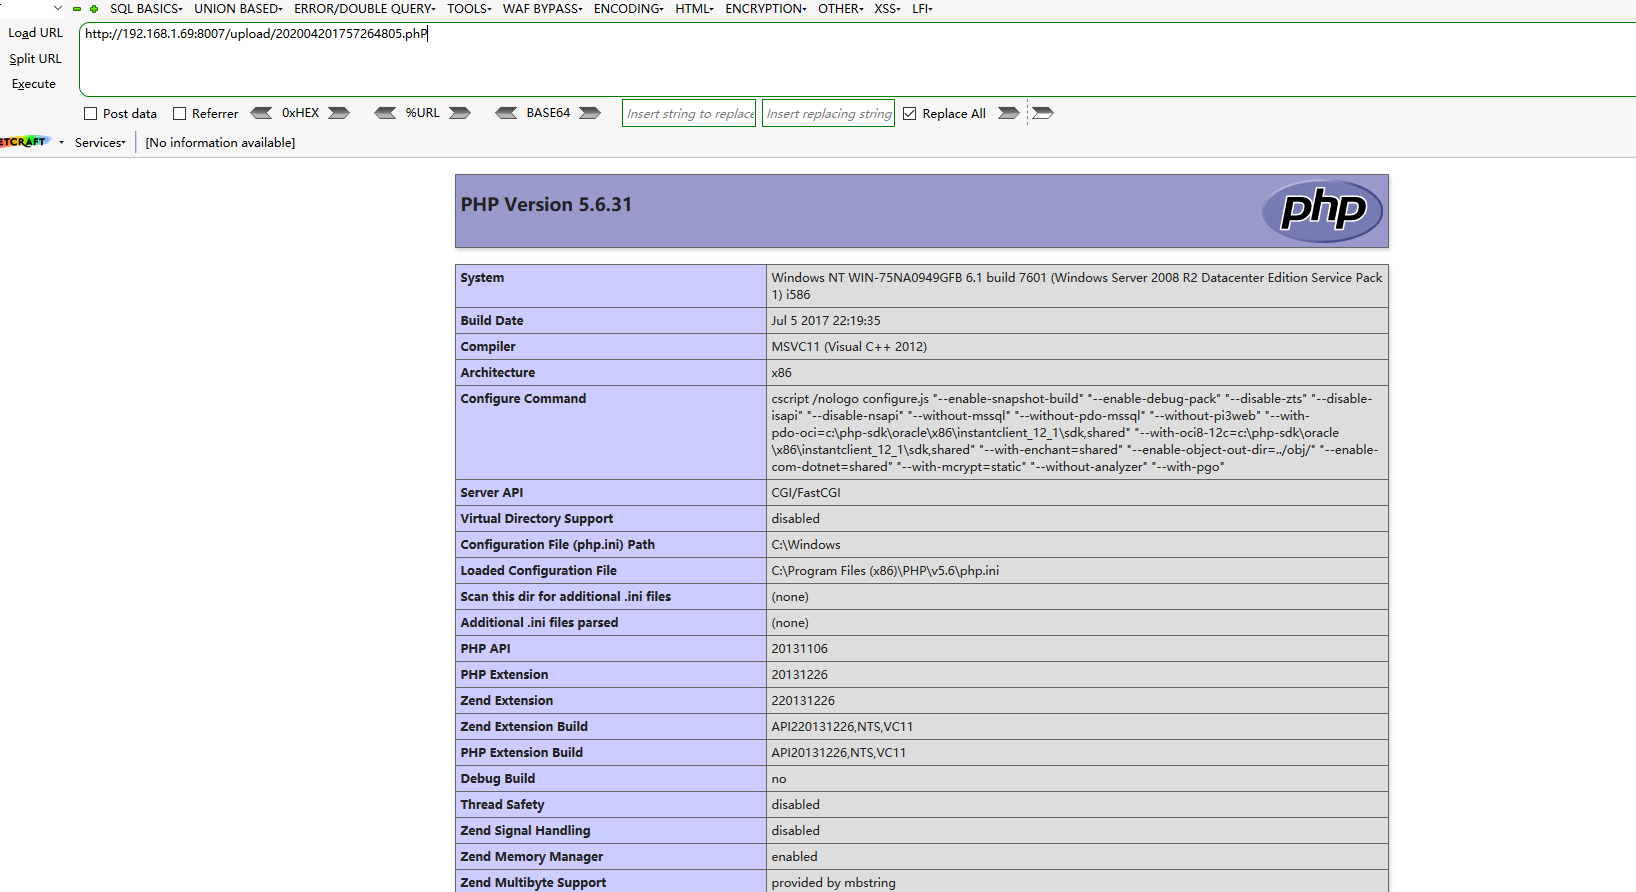Click the green plus icon in HackBar

tap(94, 9)
